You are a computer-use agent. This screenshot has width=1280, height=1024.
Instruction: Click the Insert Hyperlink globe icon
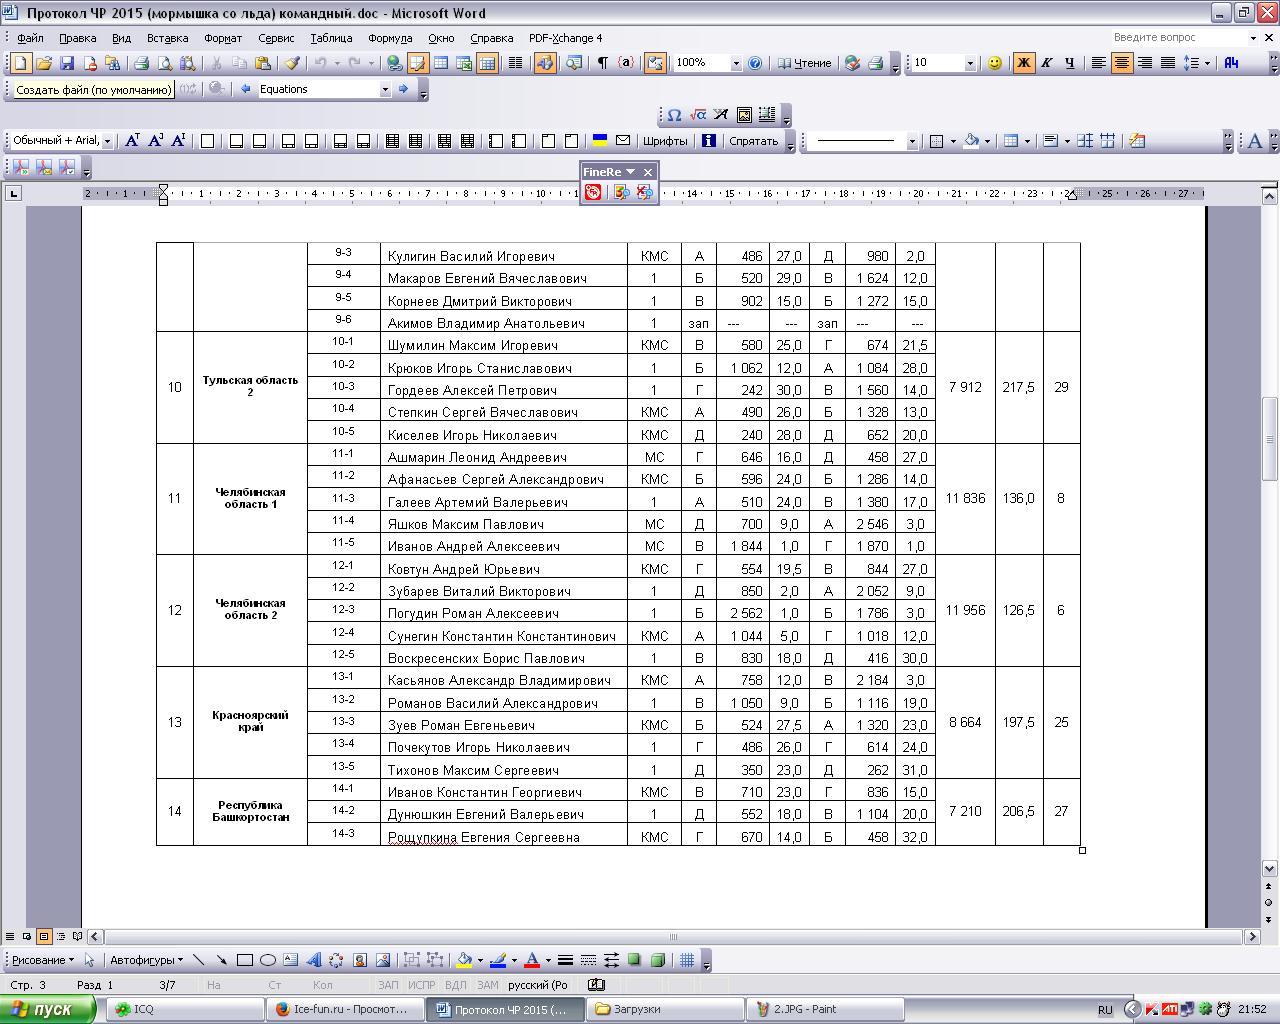pos(394,63)
